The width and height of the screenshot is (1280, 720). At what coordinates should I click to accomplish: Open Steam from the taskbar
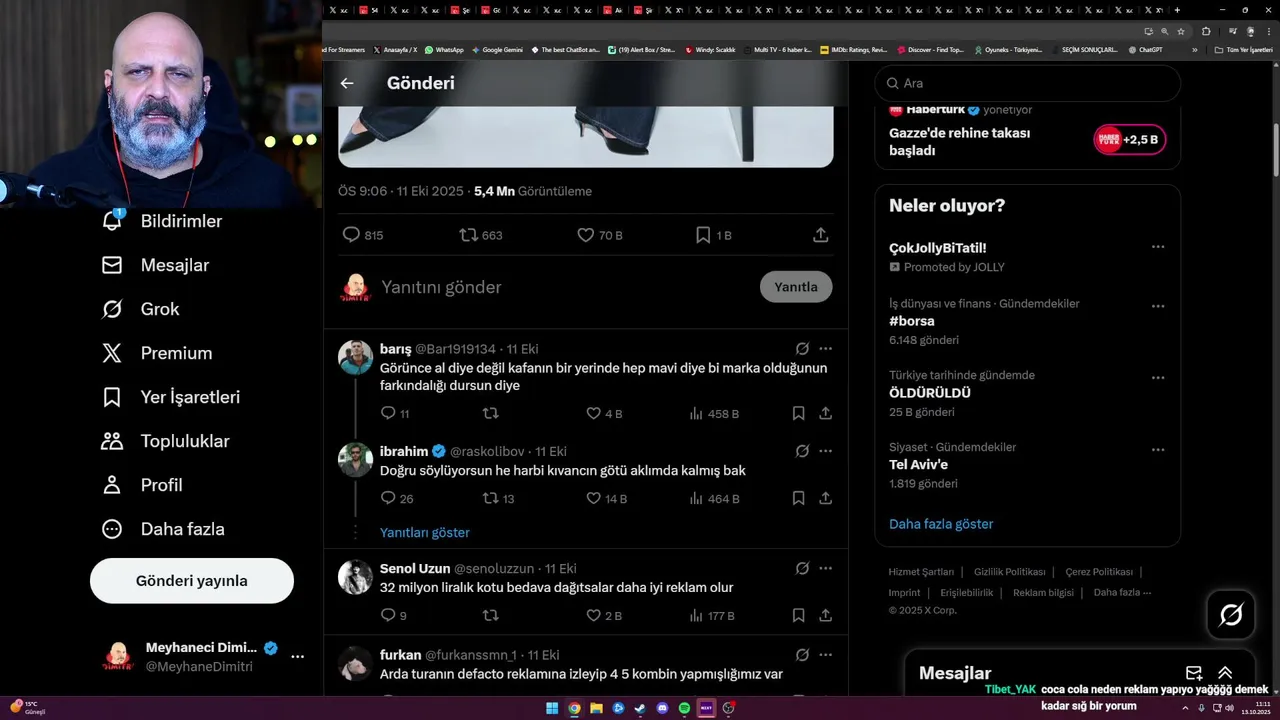[x=640, y=708]
